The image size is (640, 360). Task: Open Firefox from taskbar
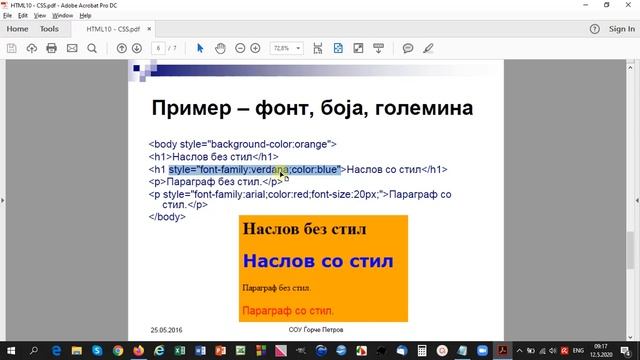point(138,351)
